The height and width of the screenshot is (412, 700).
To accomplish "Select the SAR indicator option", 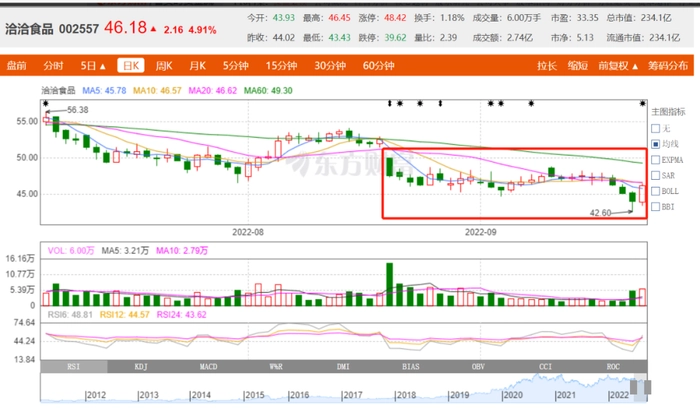I will coord(655,175).
